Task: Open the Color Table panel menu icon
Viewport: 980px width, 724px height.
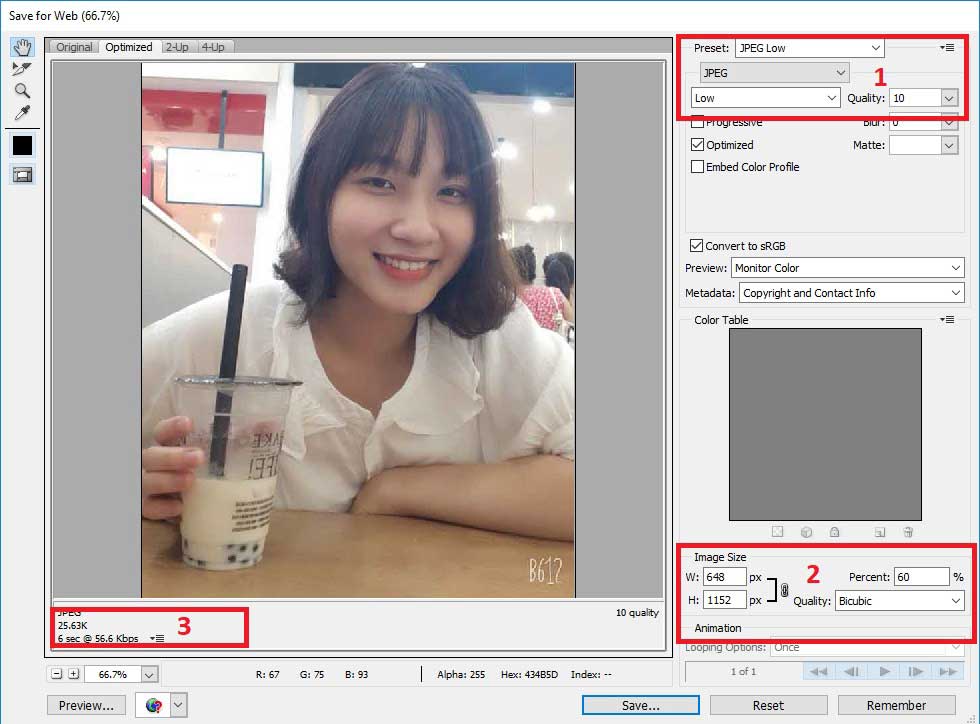Action: point(947,319)
